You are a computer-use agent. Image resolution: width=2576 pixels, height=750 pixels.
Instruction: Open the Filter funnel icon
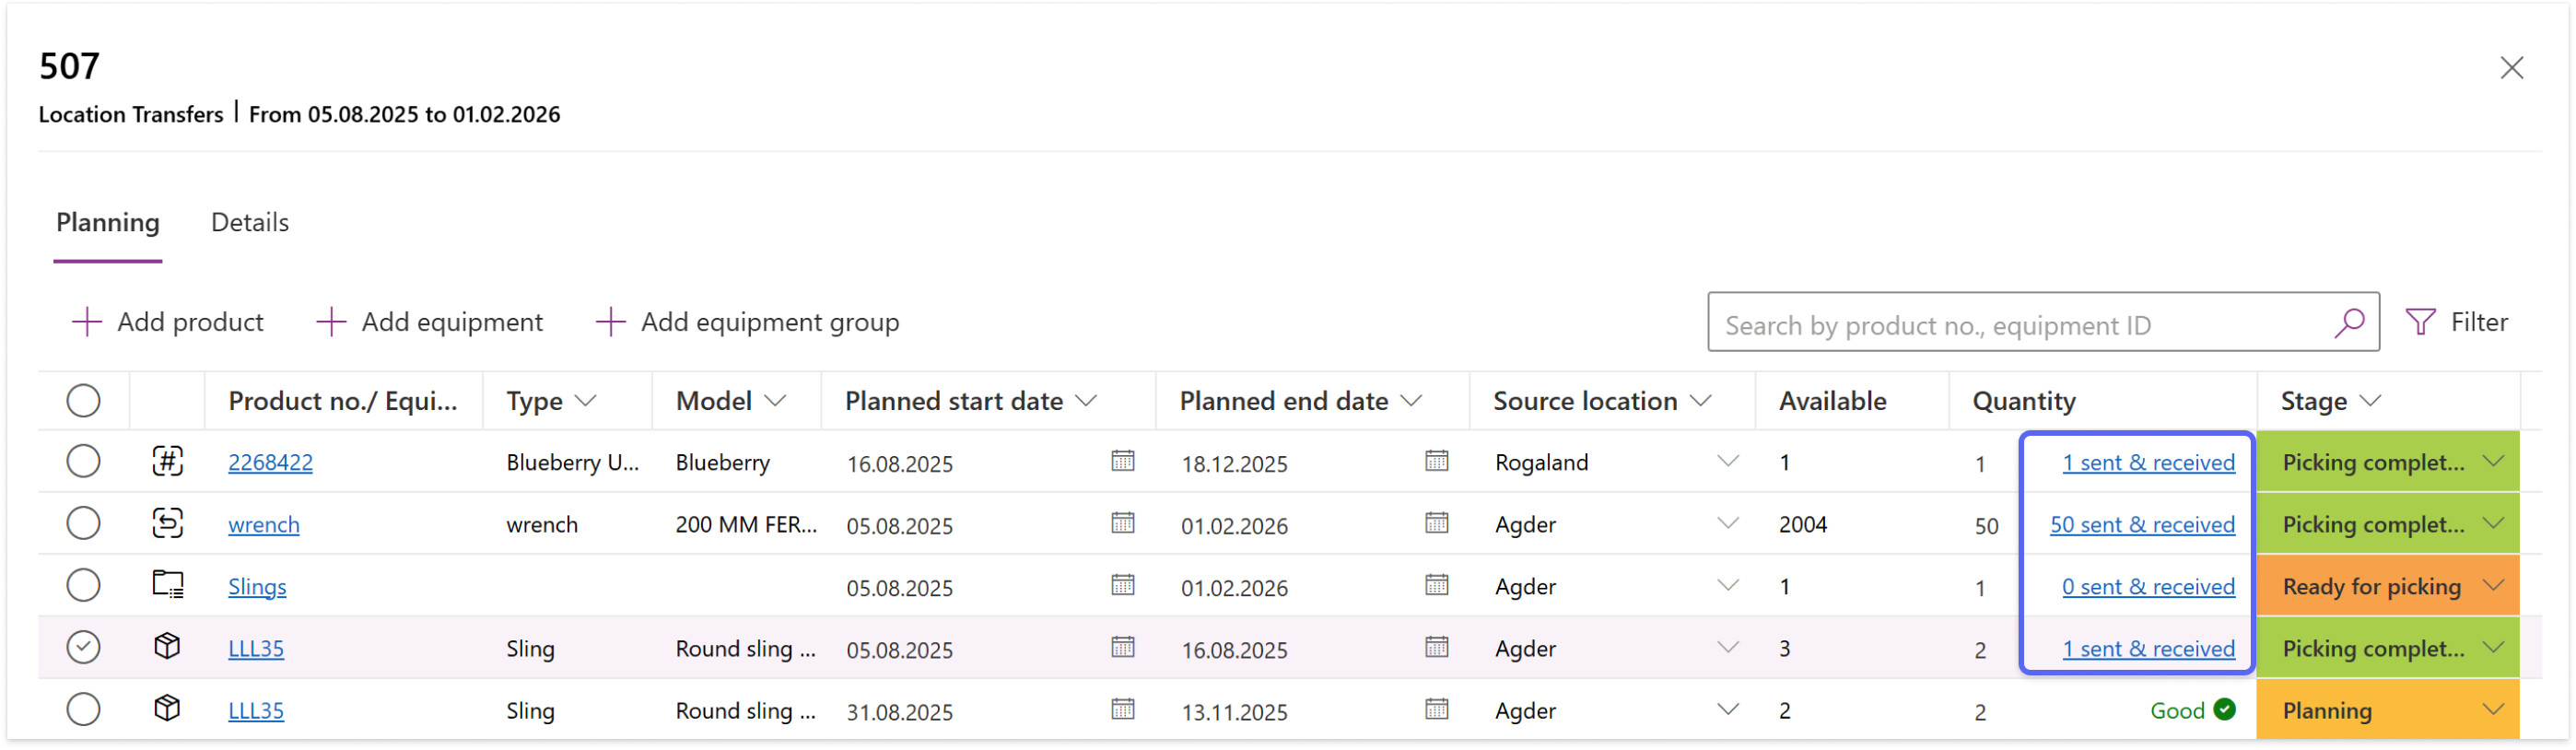pos(2420,322)
